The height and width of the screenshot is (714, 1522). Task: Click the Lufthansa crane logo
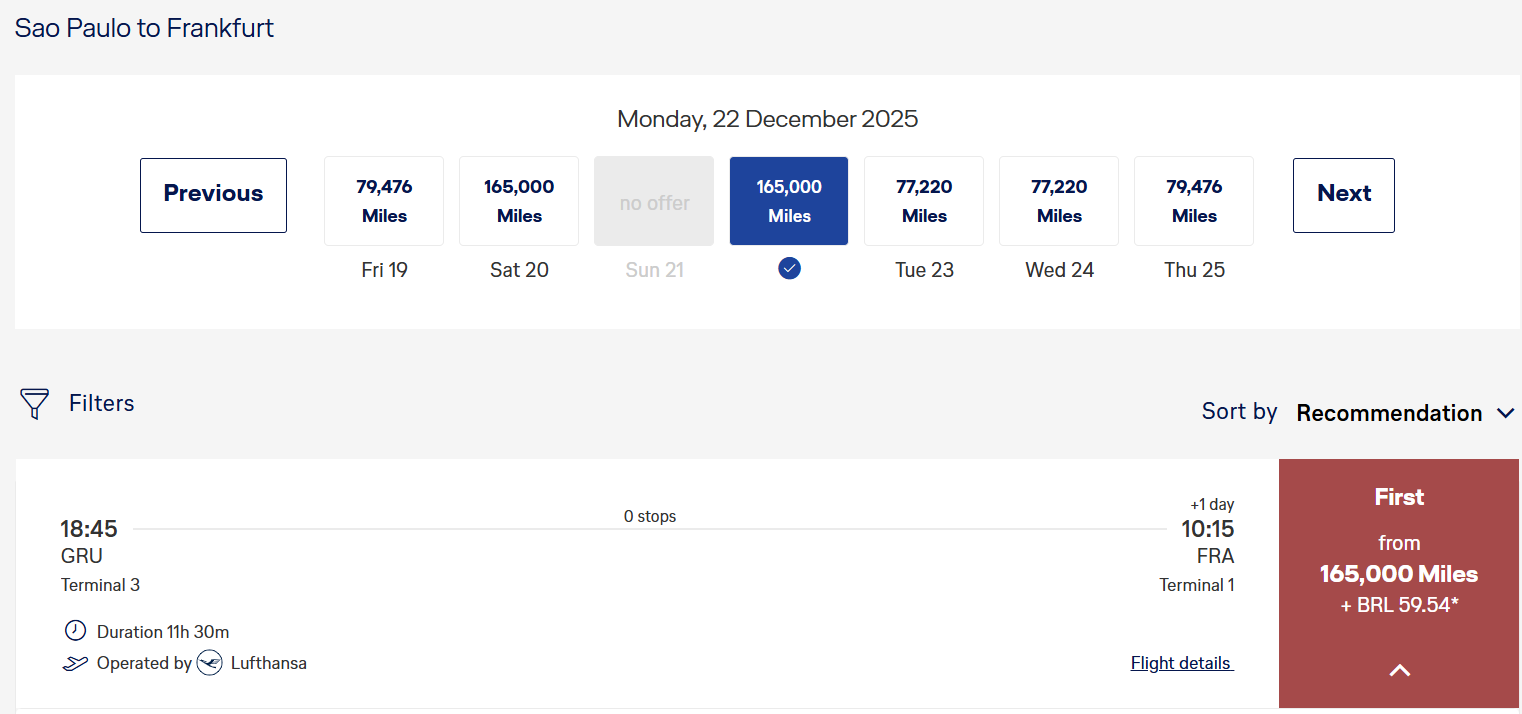(x=210, y=663)
